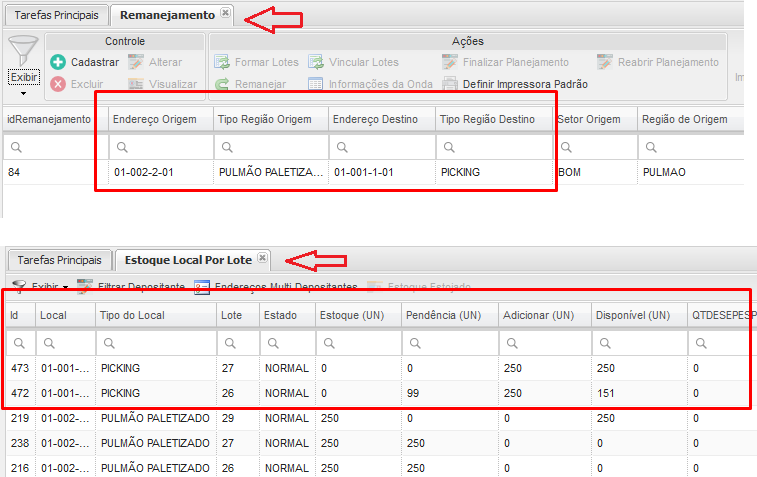Click the Tipo do Local filter field
The image size is (757, 477).
(156, 343)
